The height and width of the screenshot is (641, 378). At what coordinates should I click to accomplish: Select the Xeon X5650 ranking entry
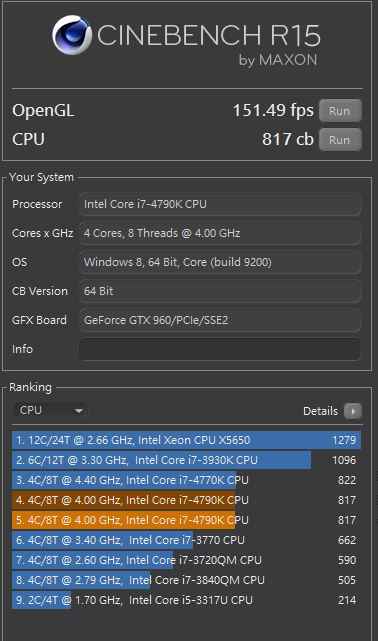(x=186, y=440)
